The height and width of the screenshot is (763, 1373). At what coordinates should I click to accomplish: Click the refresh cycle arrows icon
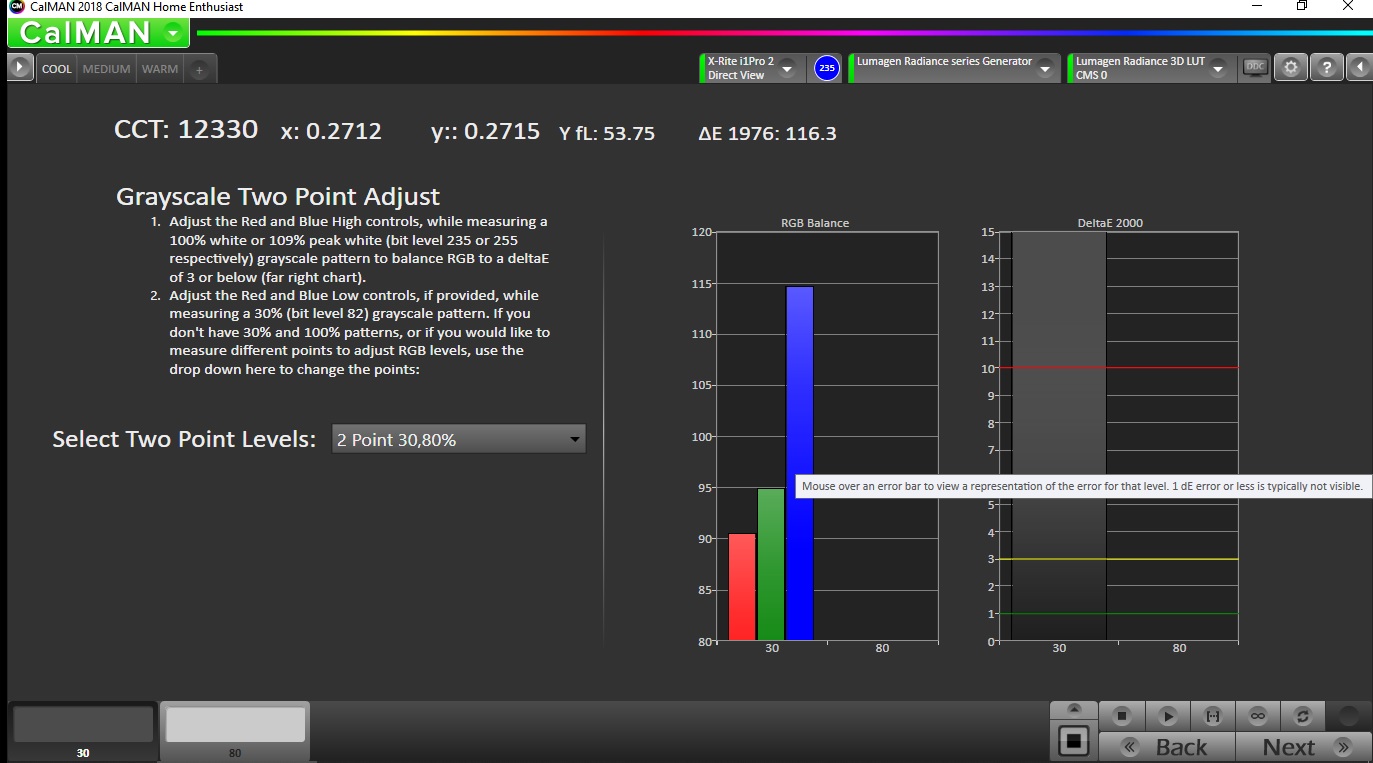(x=1302, y=716)
